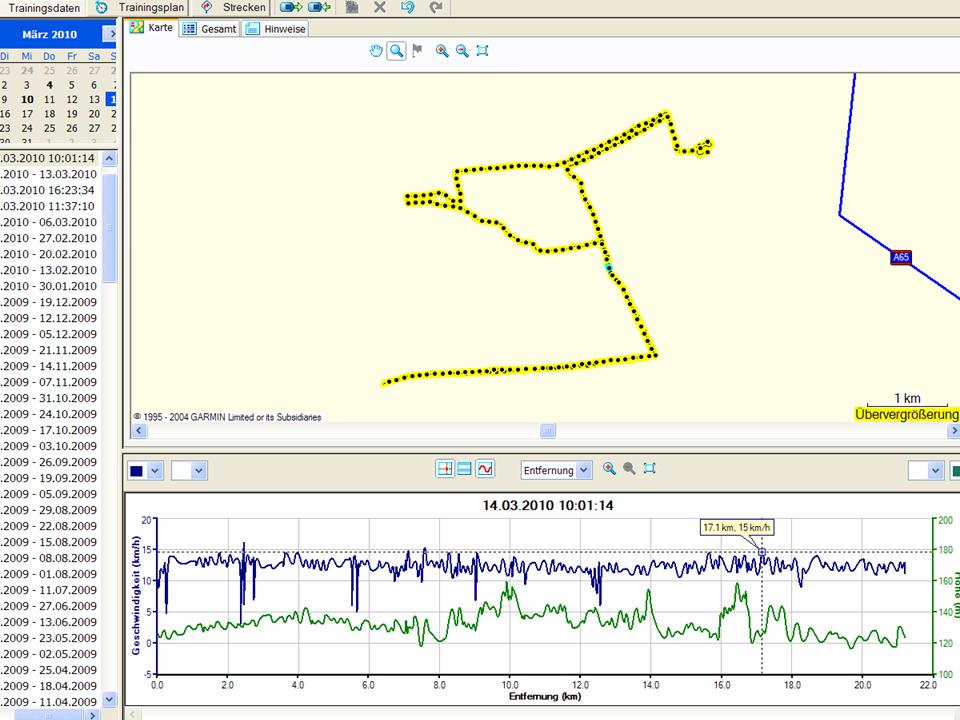Click the flag marker tool above map
960x720 pixels.
click(x=417, y=51)
